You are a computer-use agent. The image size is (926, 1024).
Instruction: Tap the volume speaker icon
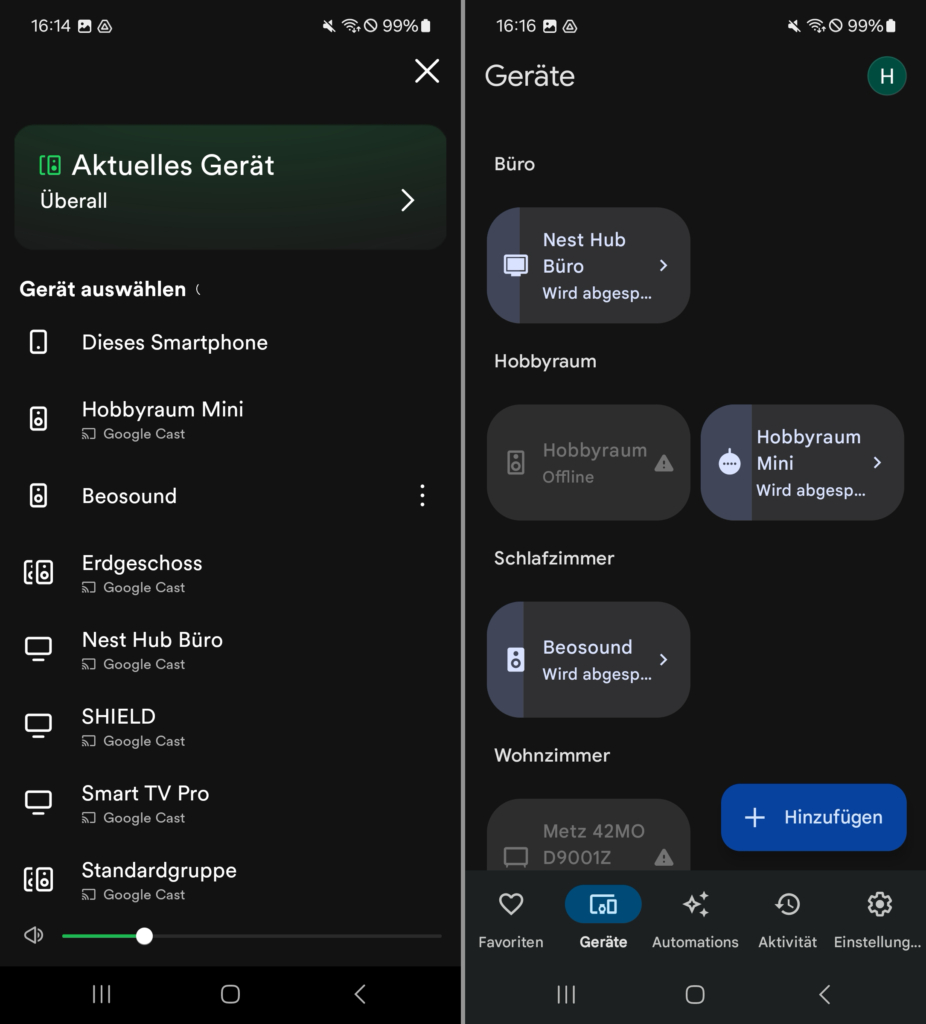point(34,936)
